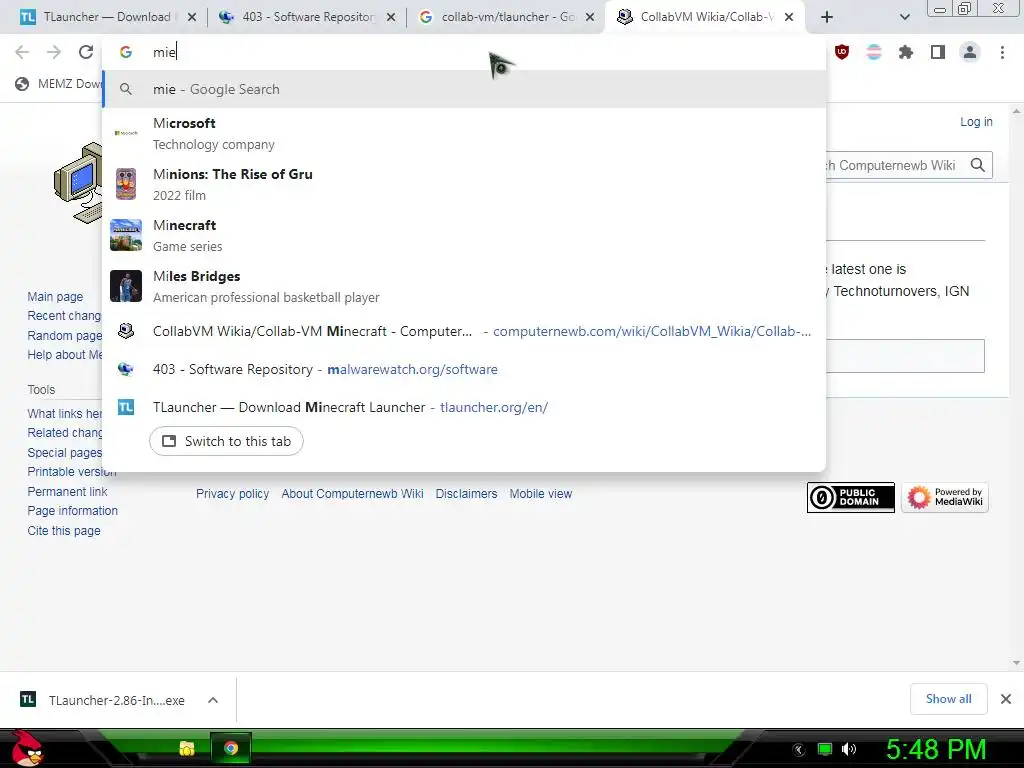Click the Log in link
The height and width of the screenshot is (768, 1024).
[x=976, y=121]
